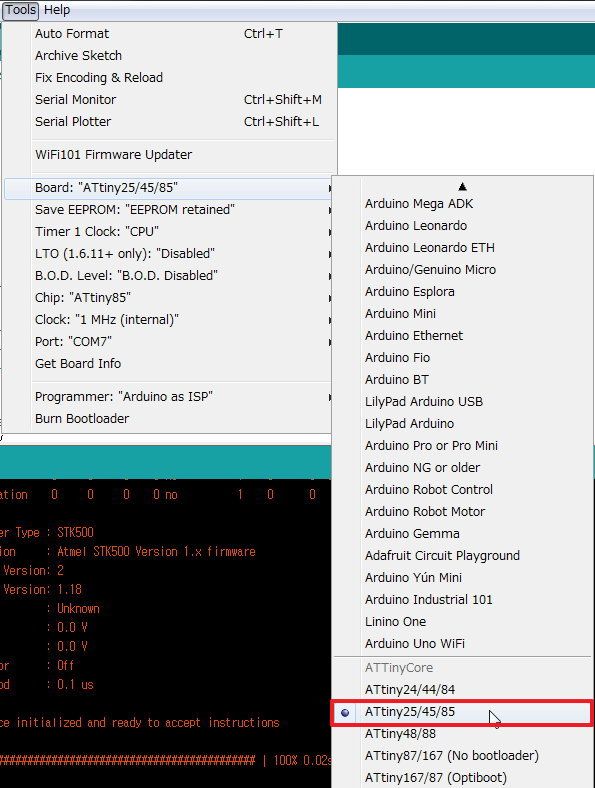
Task: Select Arduino Esplora board
Action: point(463,292)
